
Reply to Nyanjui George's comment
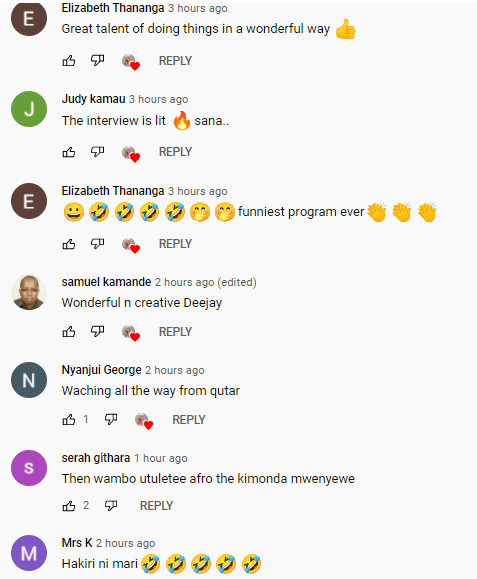(189, 419)
